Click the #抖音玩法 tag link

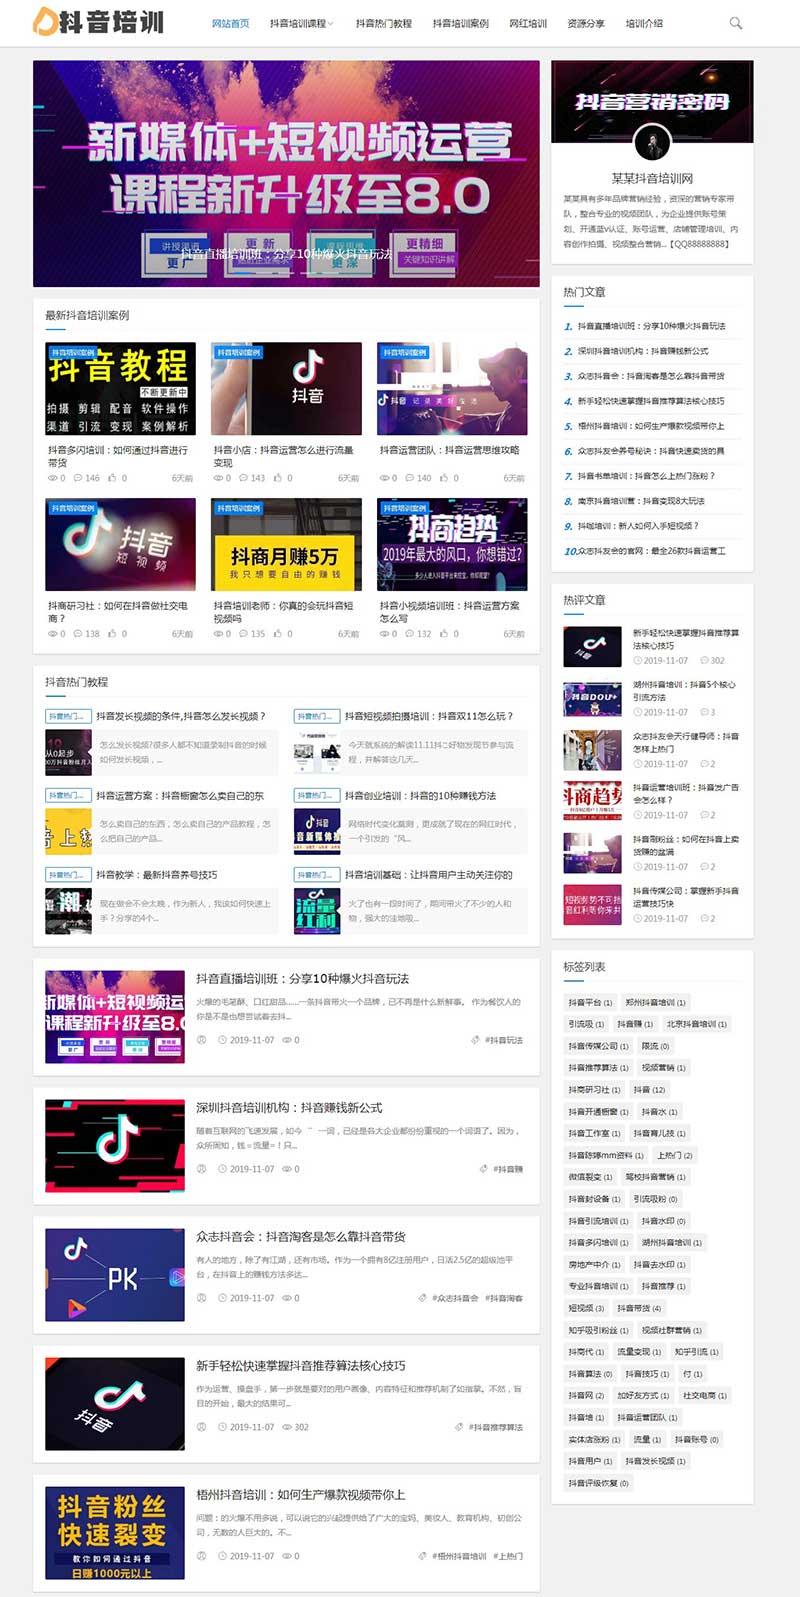pos(504,1040)
